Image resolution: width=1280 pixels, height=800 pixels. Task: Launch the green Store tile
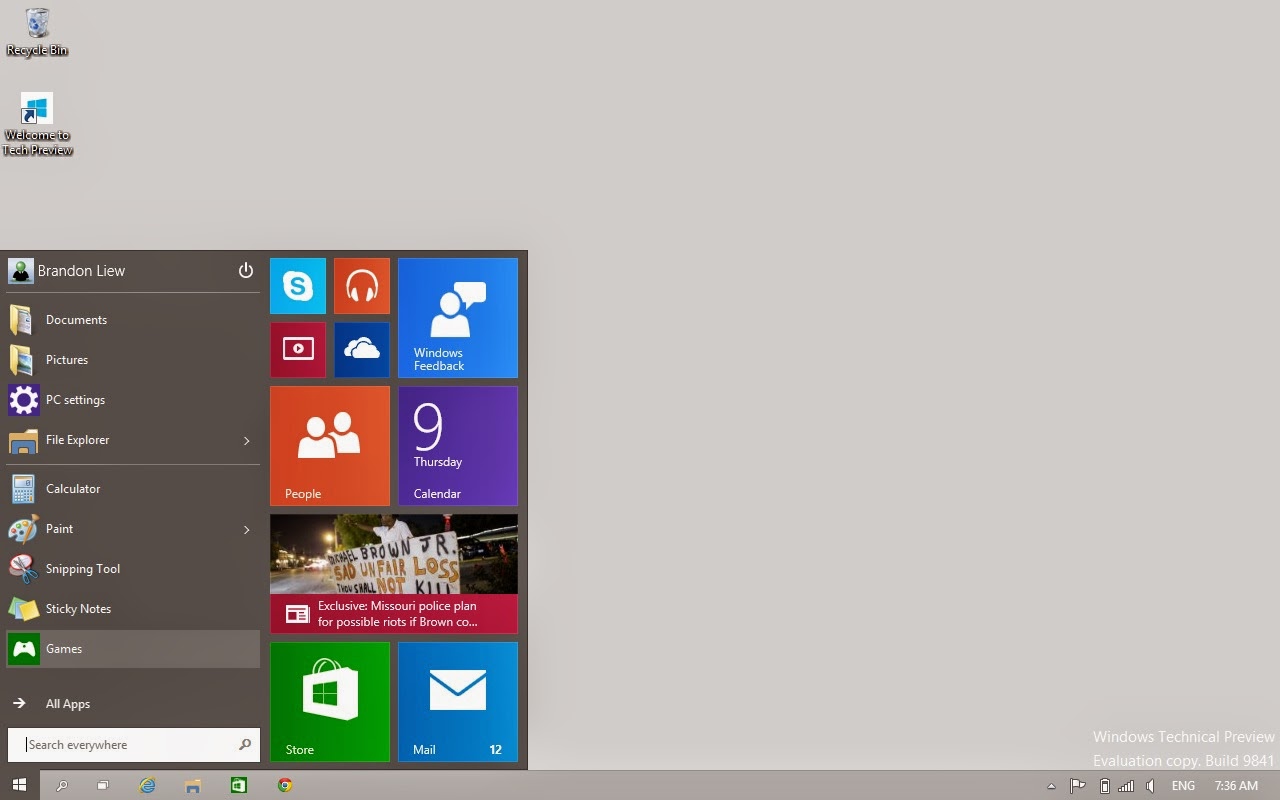[x=329, y=701]
